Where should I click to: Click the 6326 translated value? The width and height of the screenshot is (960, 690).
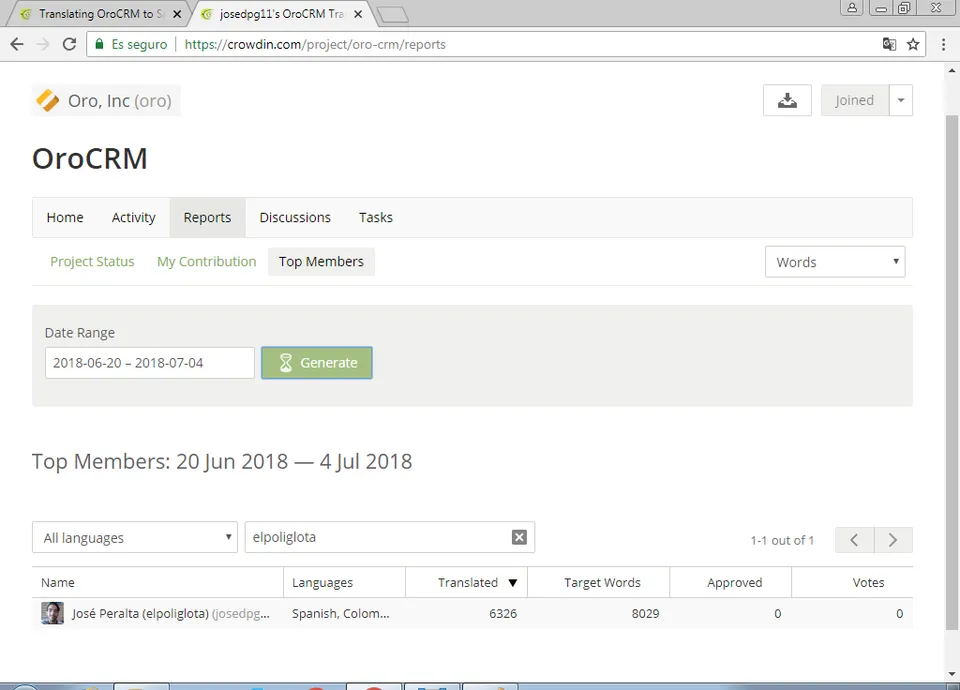click(x=503, y=613)
